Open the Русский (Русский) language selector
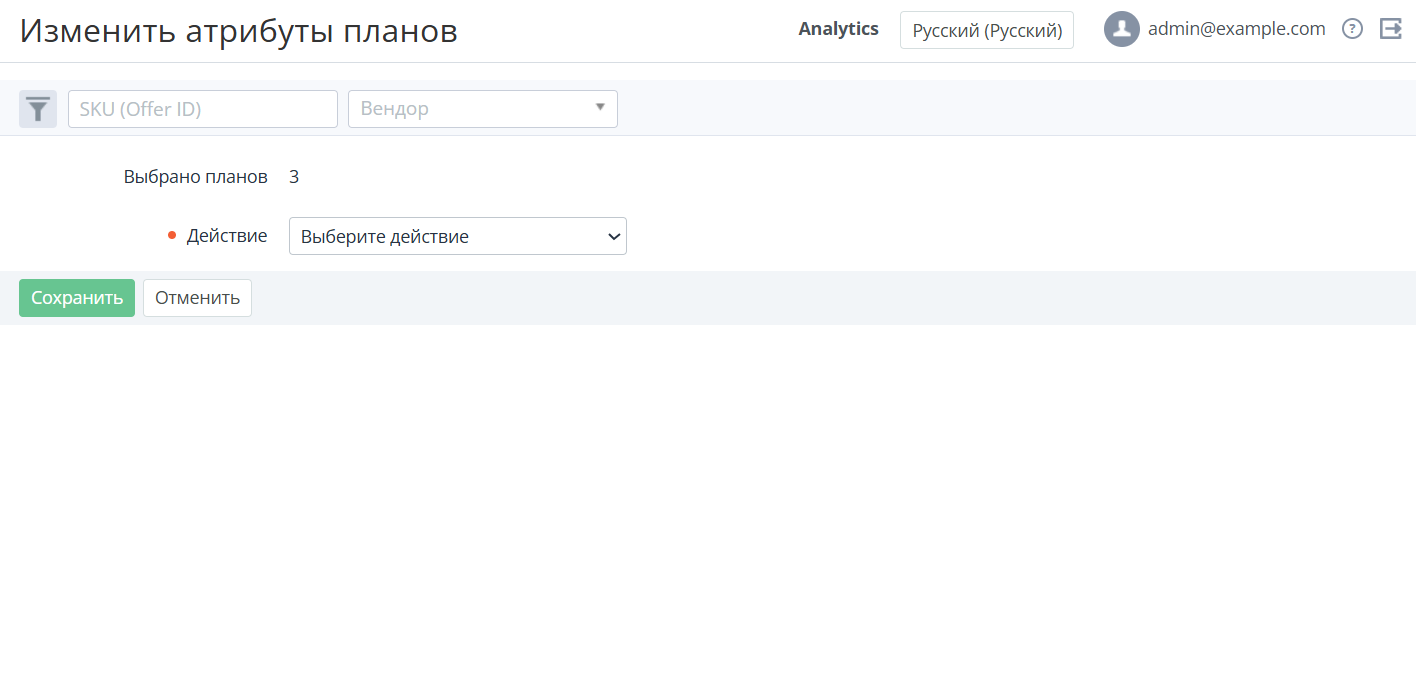The width and height of the screenshot is (1416, 700). (987, 30)
